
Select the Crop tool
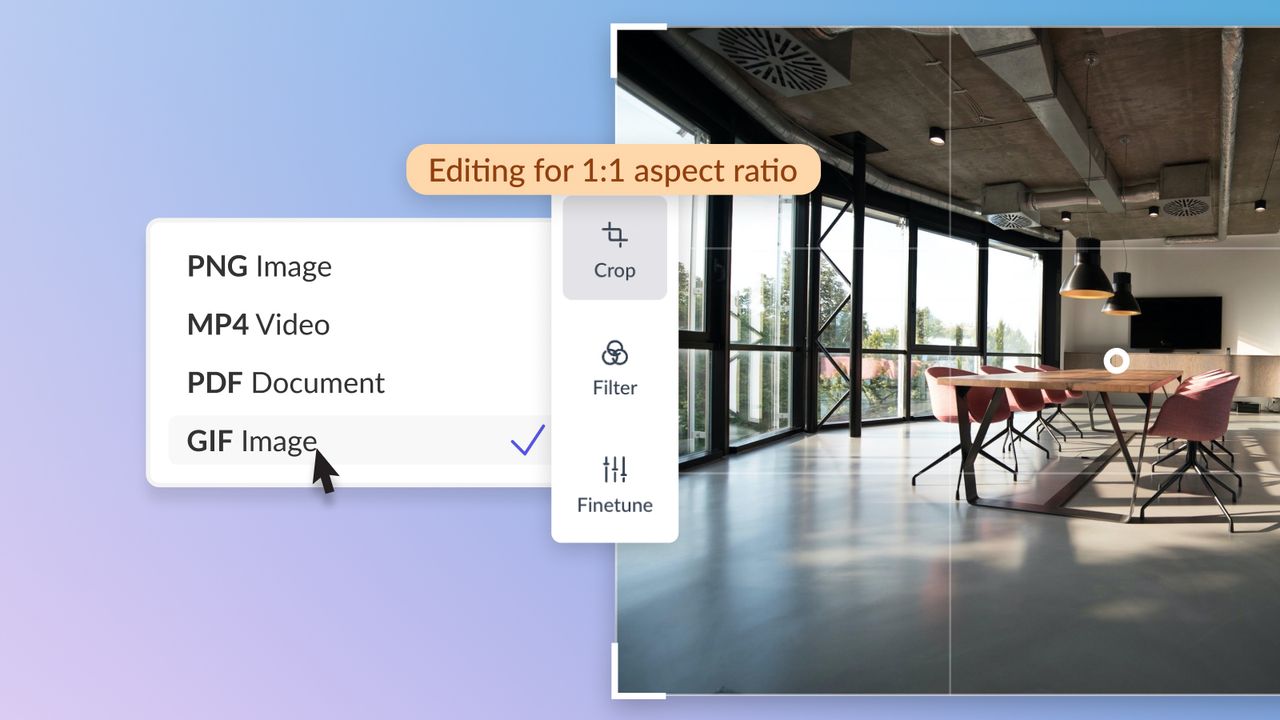[x=614, y=249]
